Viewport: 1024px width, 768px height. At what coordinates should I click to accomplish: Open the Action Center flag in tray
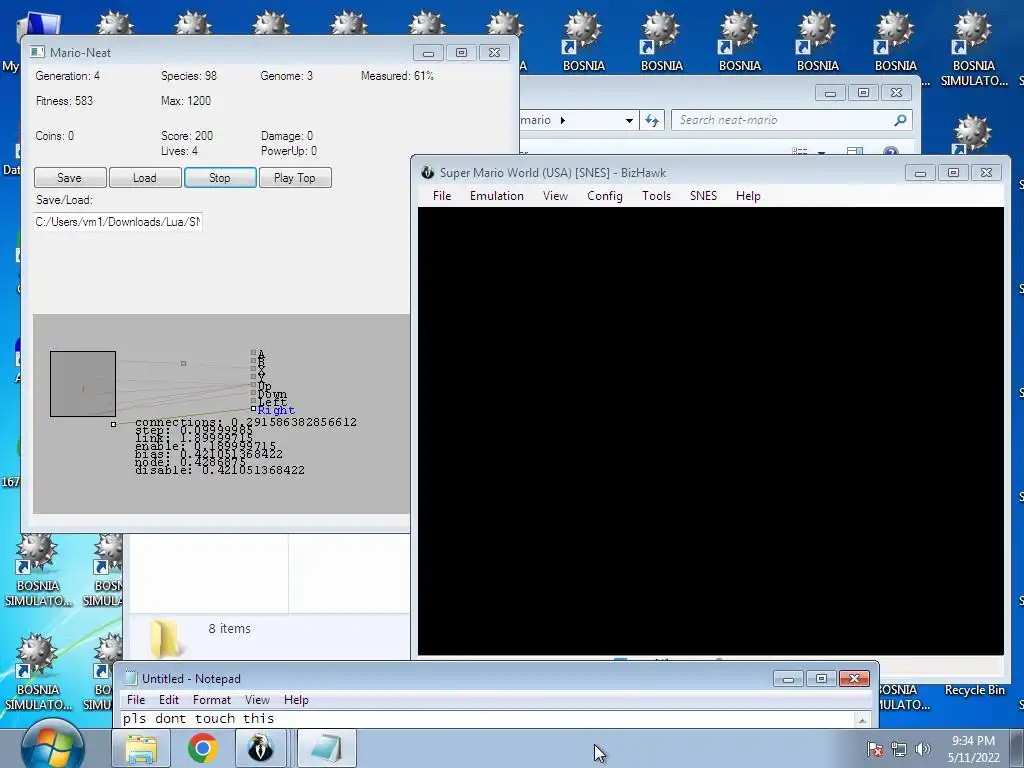875,749
